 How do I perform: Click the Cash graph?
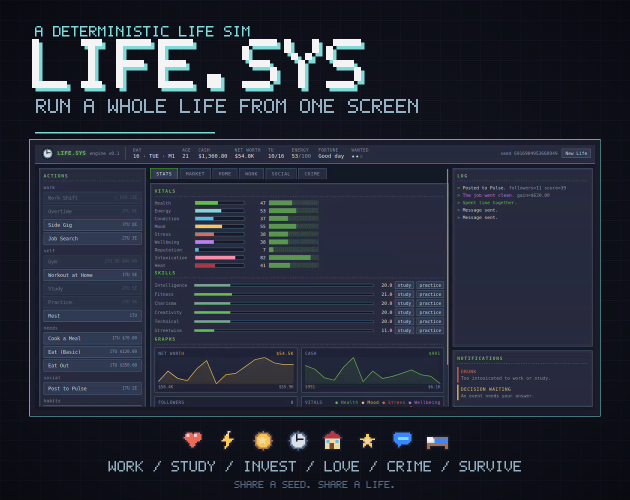pos(372,370)
